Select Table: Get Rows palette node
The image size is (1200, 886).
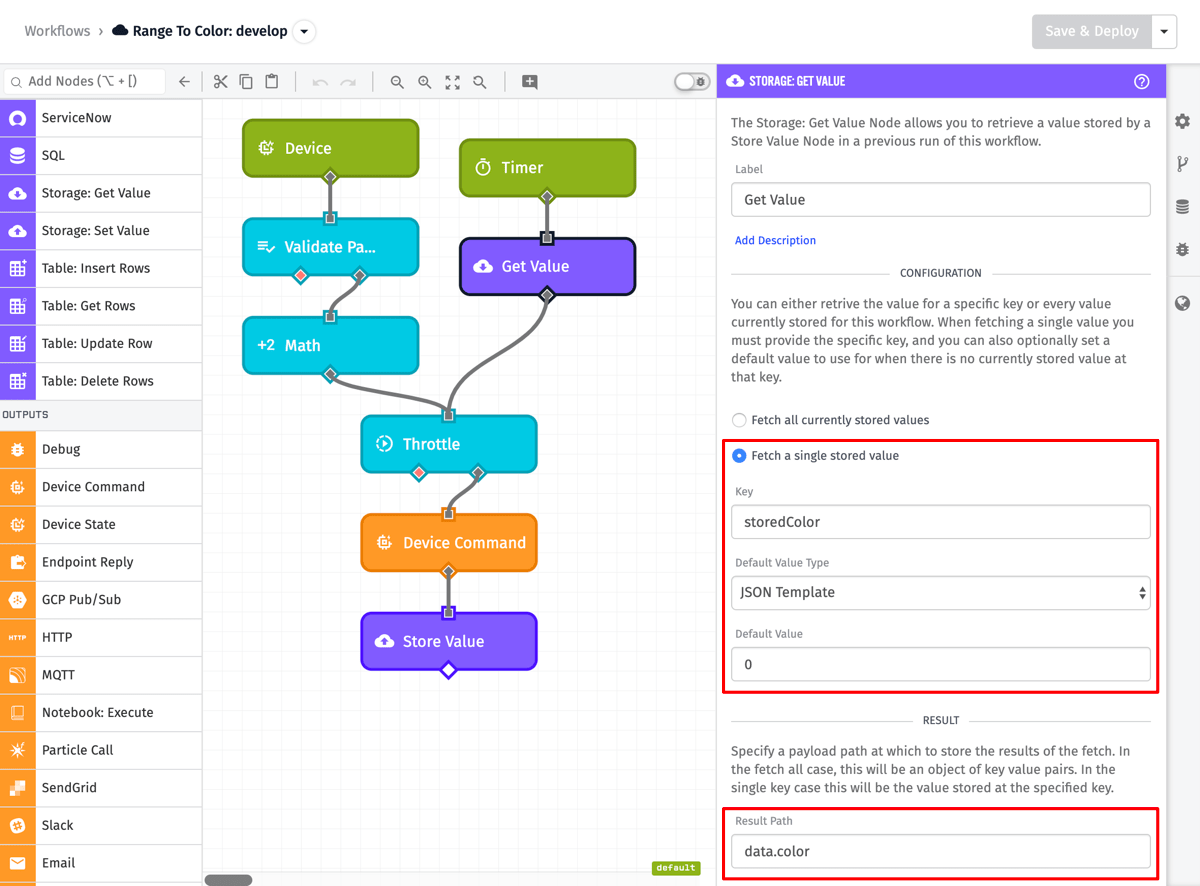pos(101,306)
